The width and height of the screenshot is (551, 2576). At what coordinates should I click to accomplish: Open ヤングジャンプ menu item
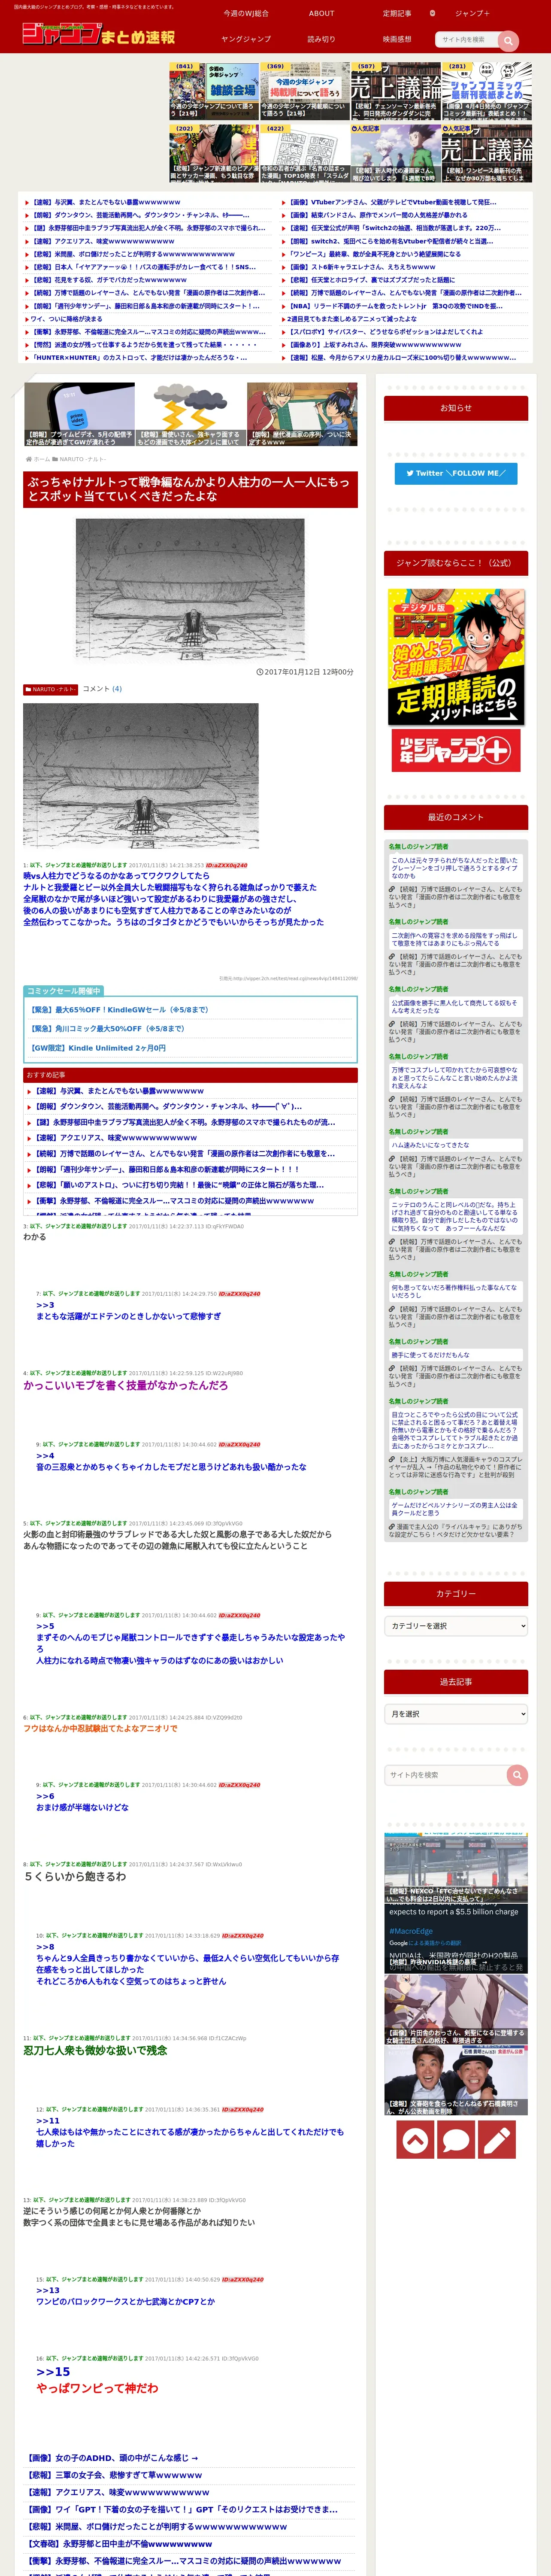tap(246, 39)
